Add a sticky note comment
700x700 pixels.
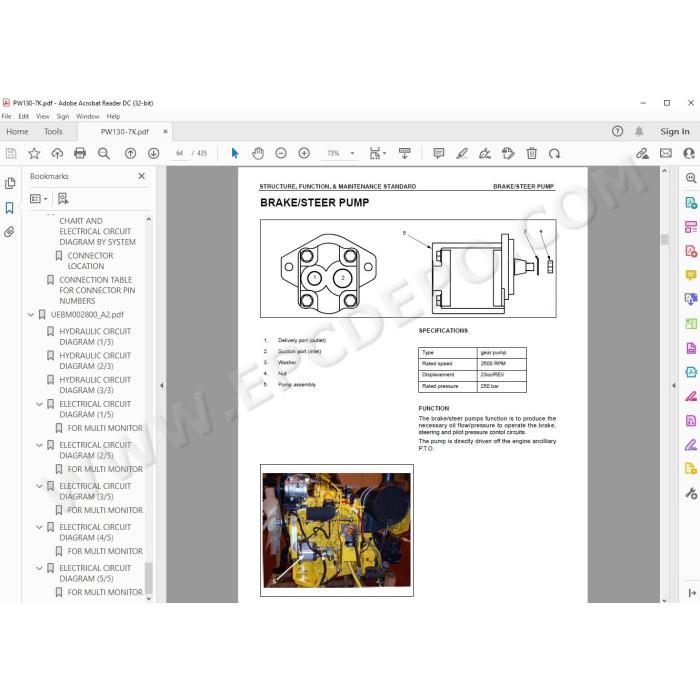tap(439, 154)
